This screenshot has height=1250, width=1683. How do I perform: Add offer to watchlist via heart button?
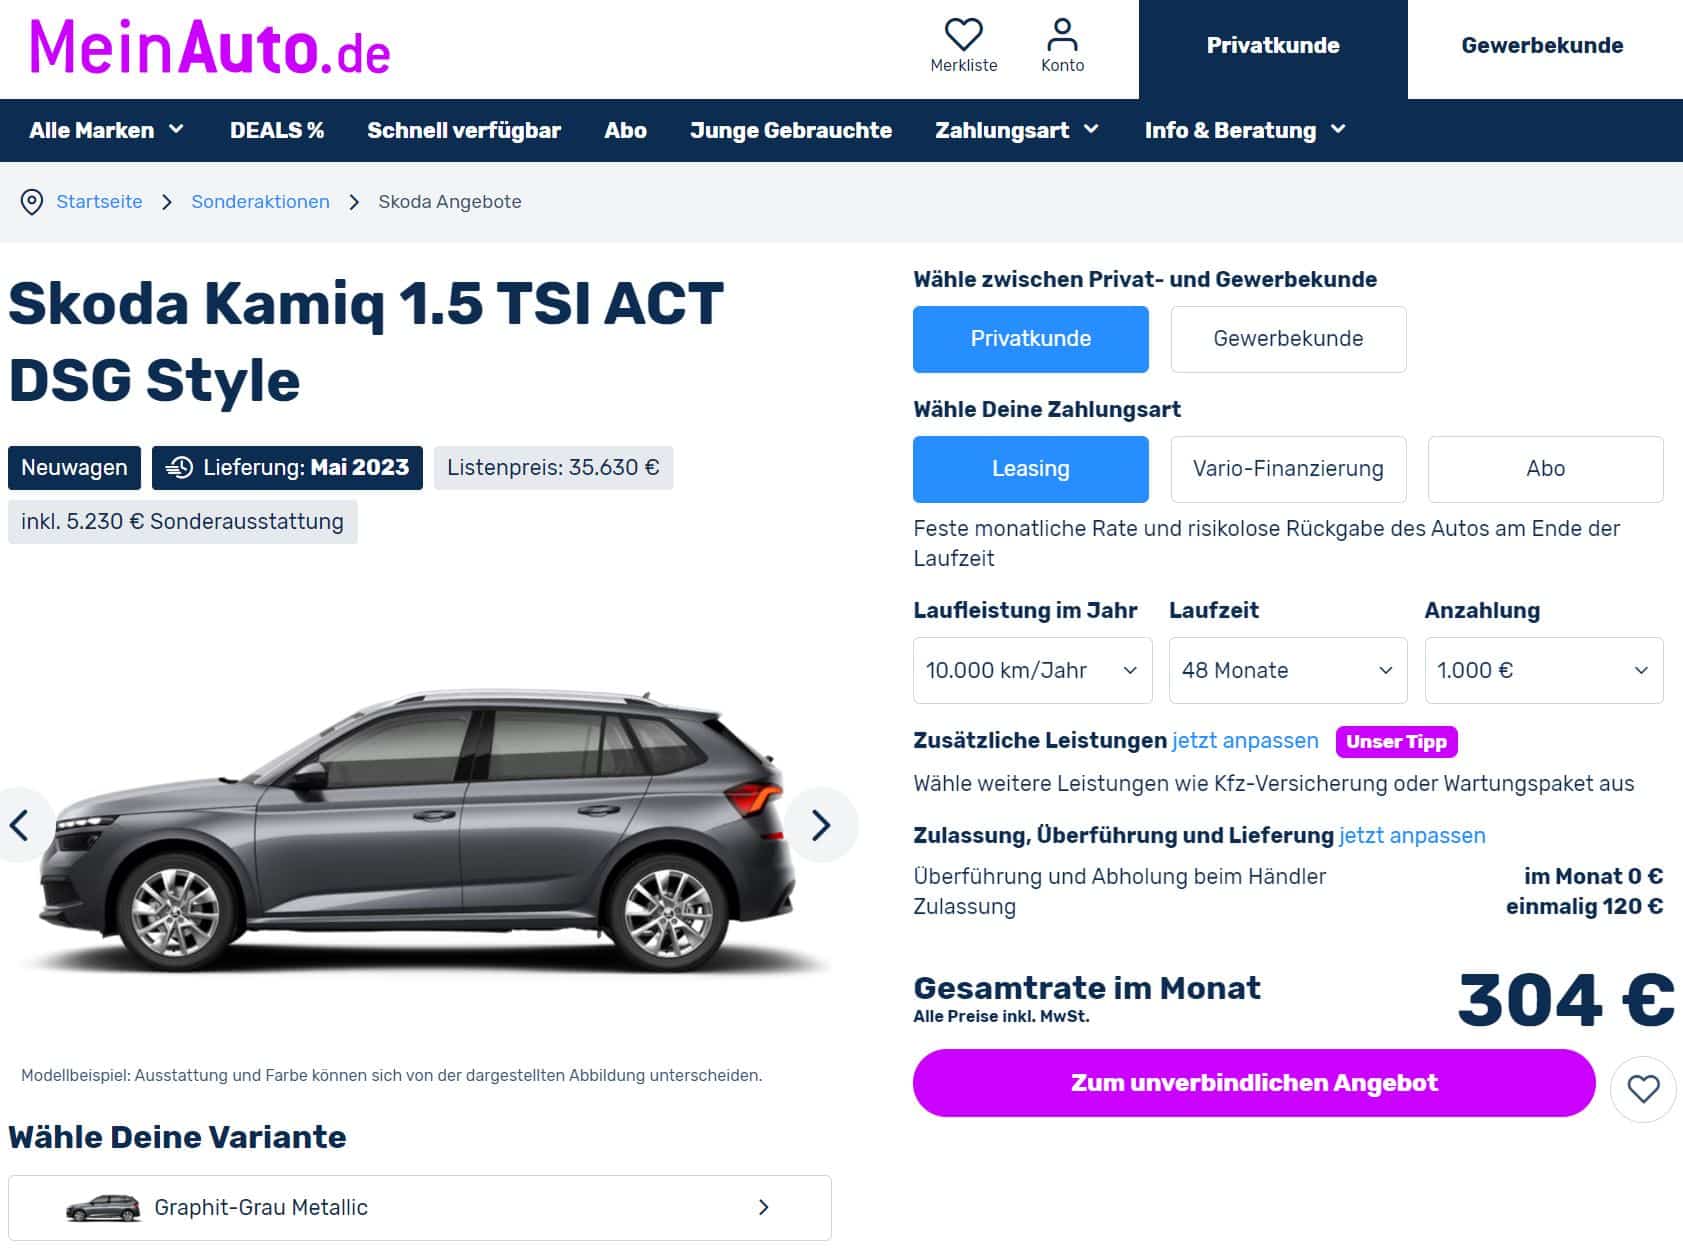(x=1643, y=1089)
